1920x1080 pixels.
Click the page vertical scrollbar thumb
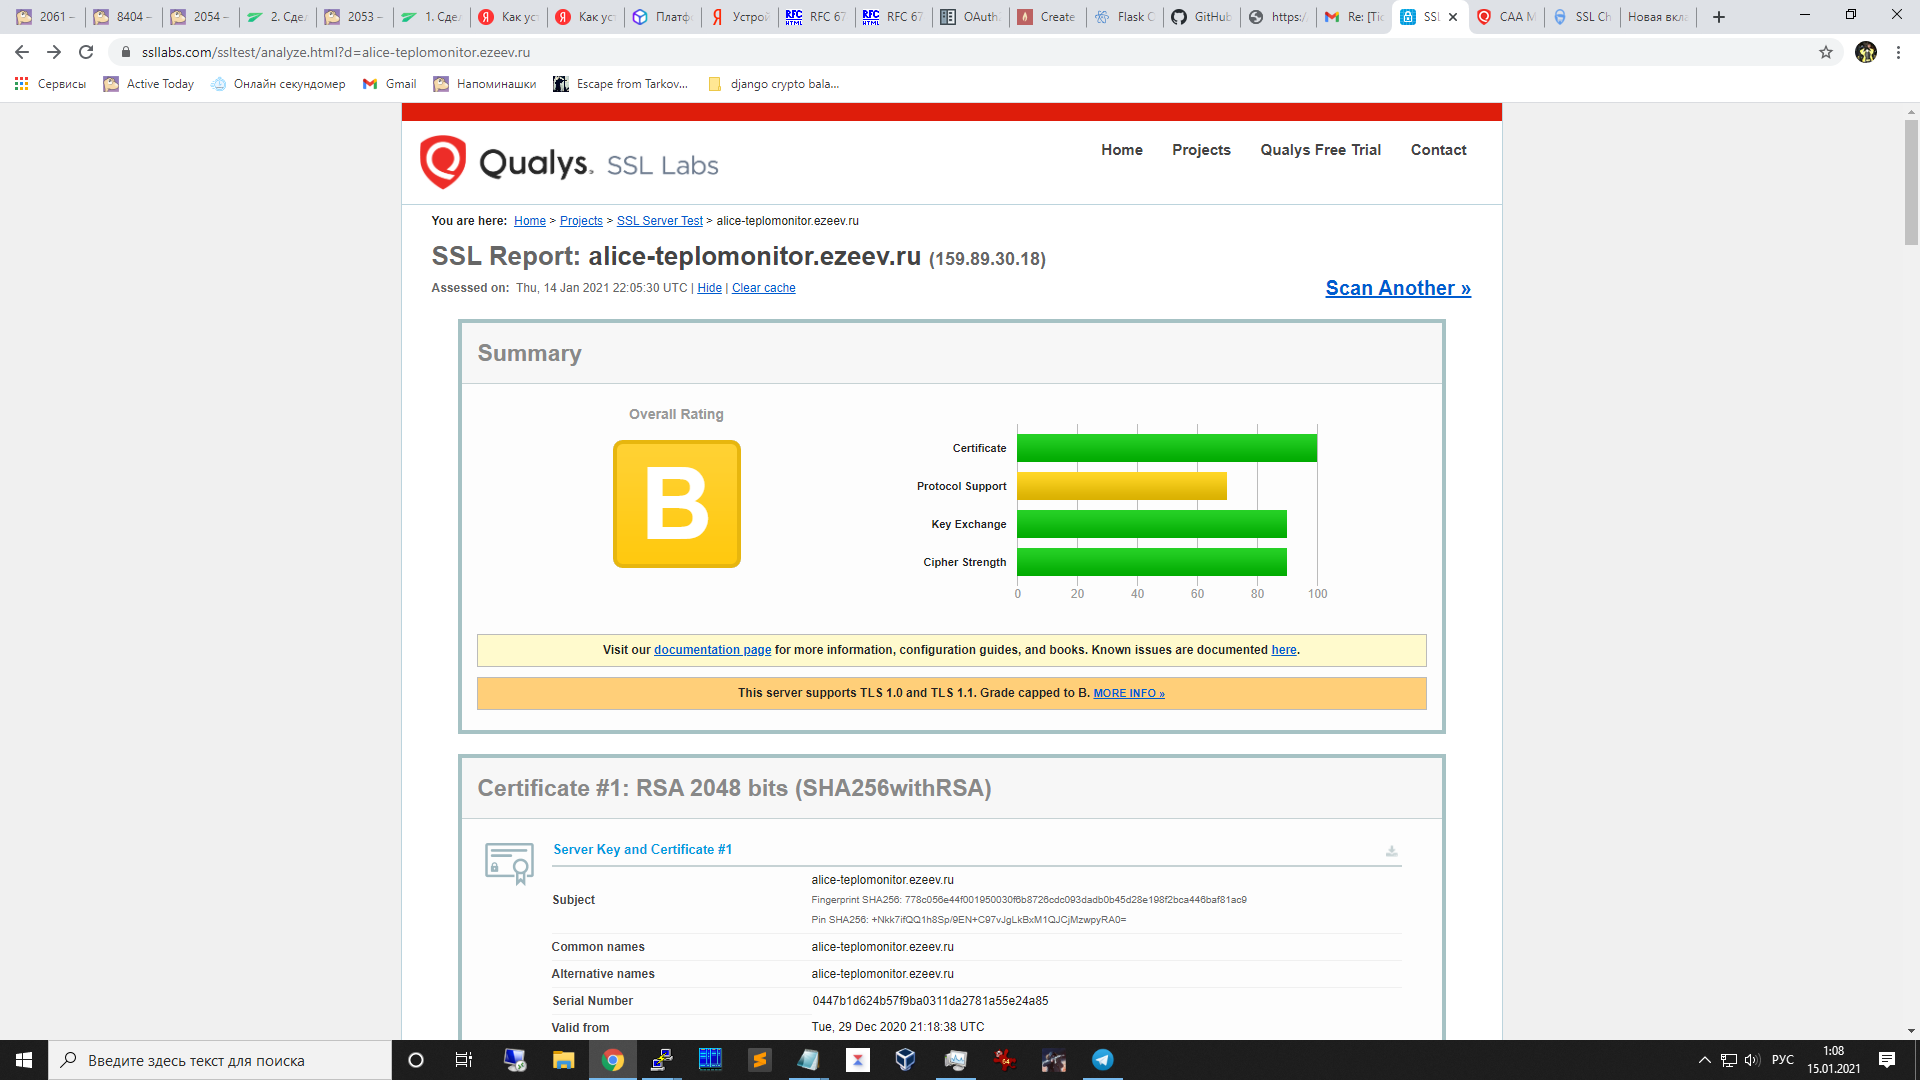1911,180
